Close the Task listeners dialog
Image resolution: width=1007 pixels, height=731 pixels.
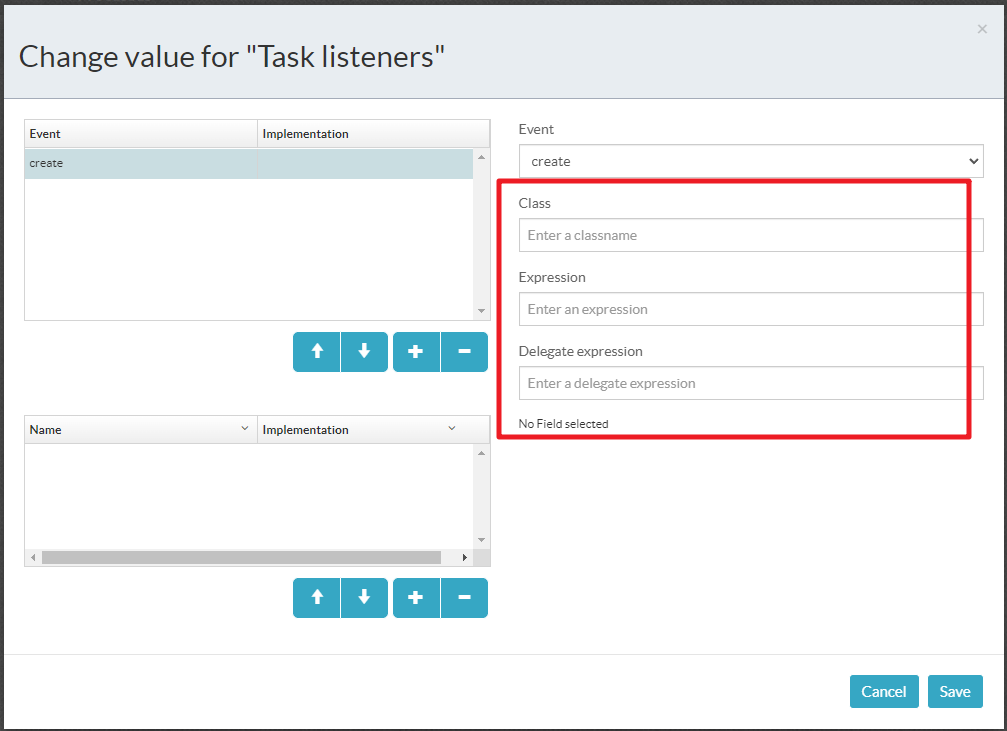[982, 30]
